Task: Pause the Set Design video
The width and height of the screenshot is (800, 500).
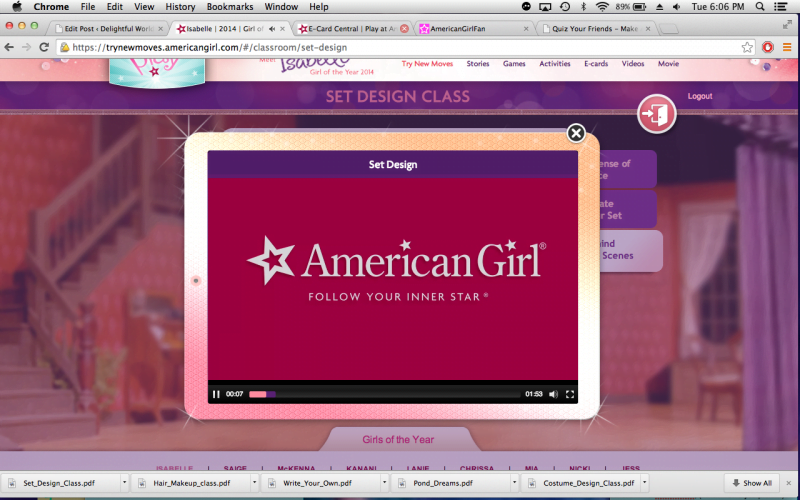Action: click(216, 394)
